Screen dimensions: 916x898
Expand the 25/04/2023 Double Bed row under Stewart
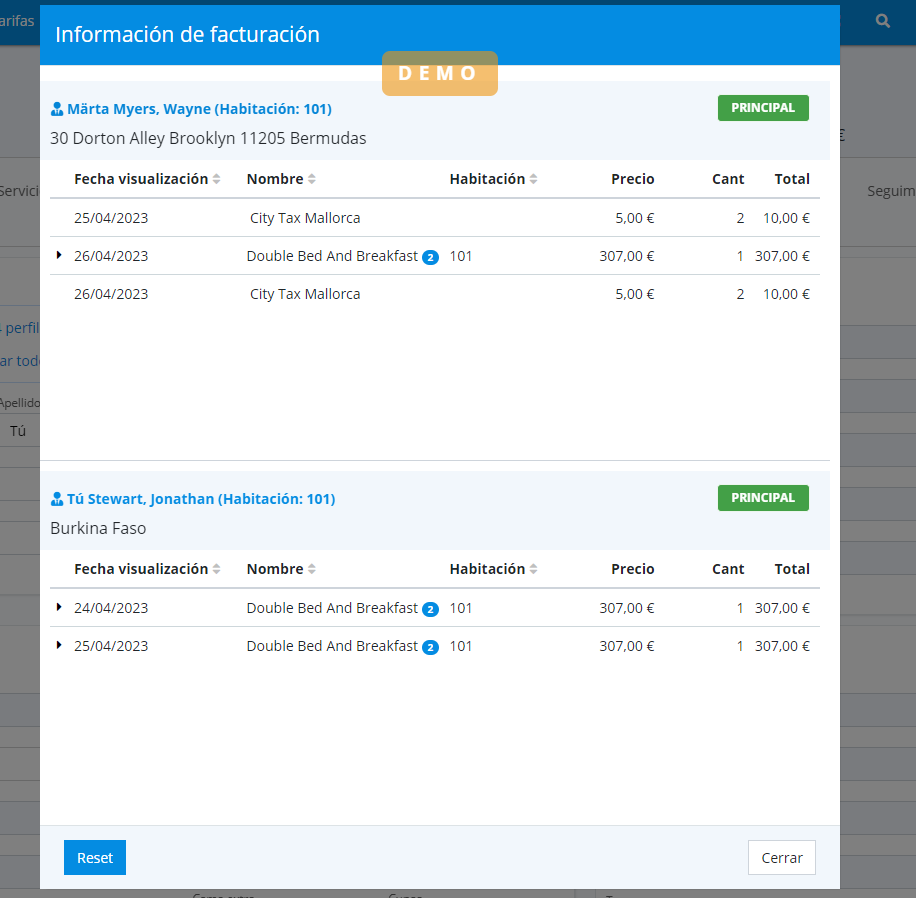coord(59,646)
